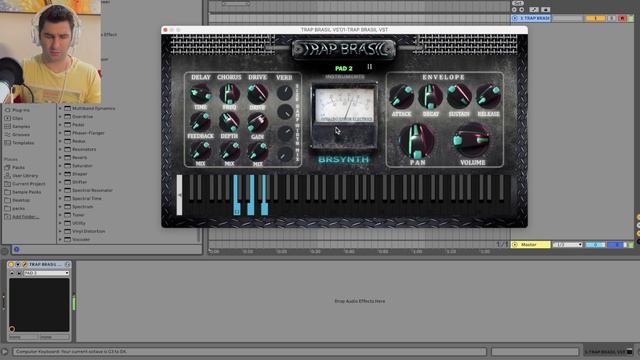Screen dimensions: 640x360
Task: Expand the Multiband Dynamics device entry
Action: pos(60,109)
